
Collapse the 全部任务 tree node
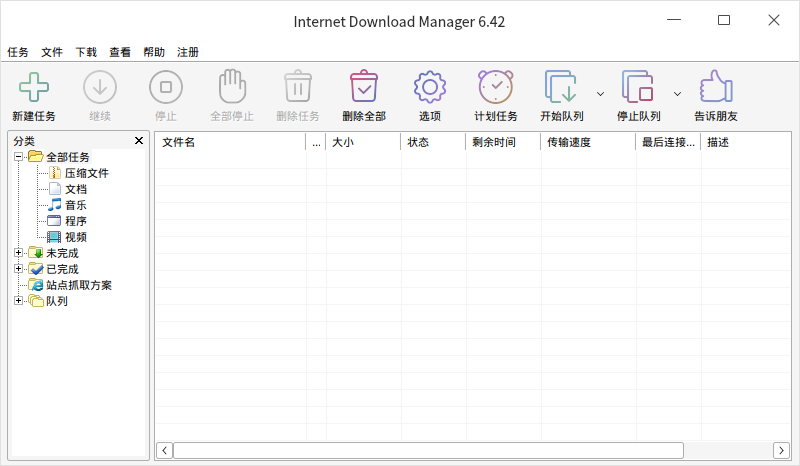(18, 157)
